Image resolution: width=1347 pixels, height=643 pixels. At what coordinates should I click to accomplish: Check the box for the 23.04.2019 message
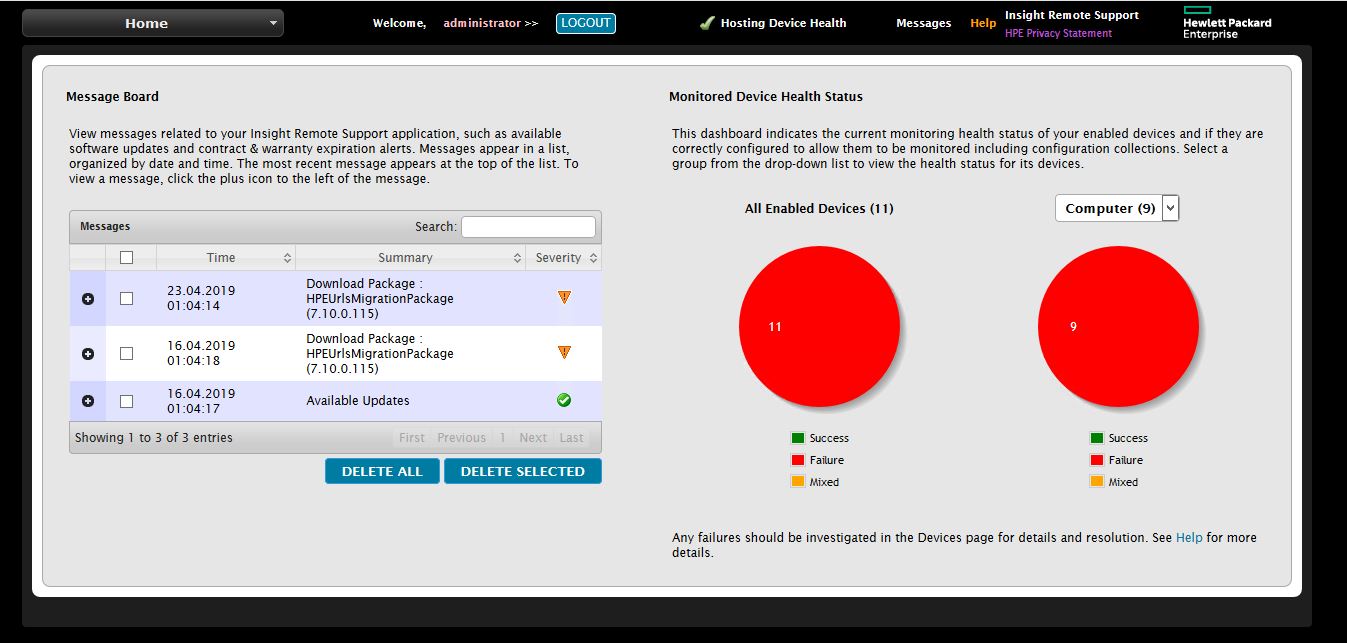coord(126,298)
